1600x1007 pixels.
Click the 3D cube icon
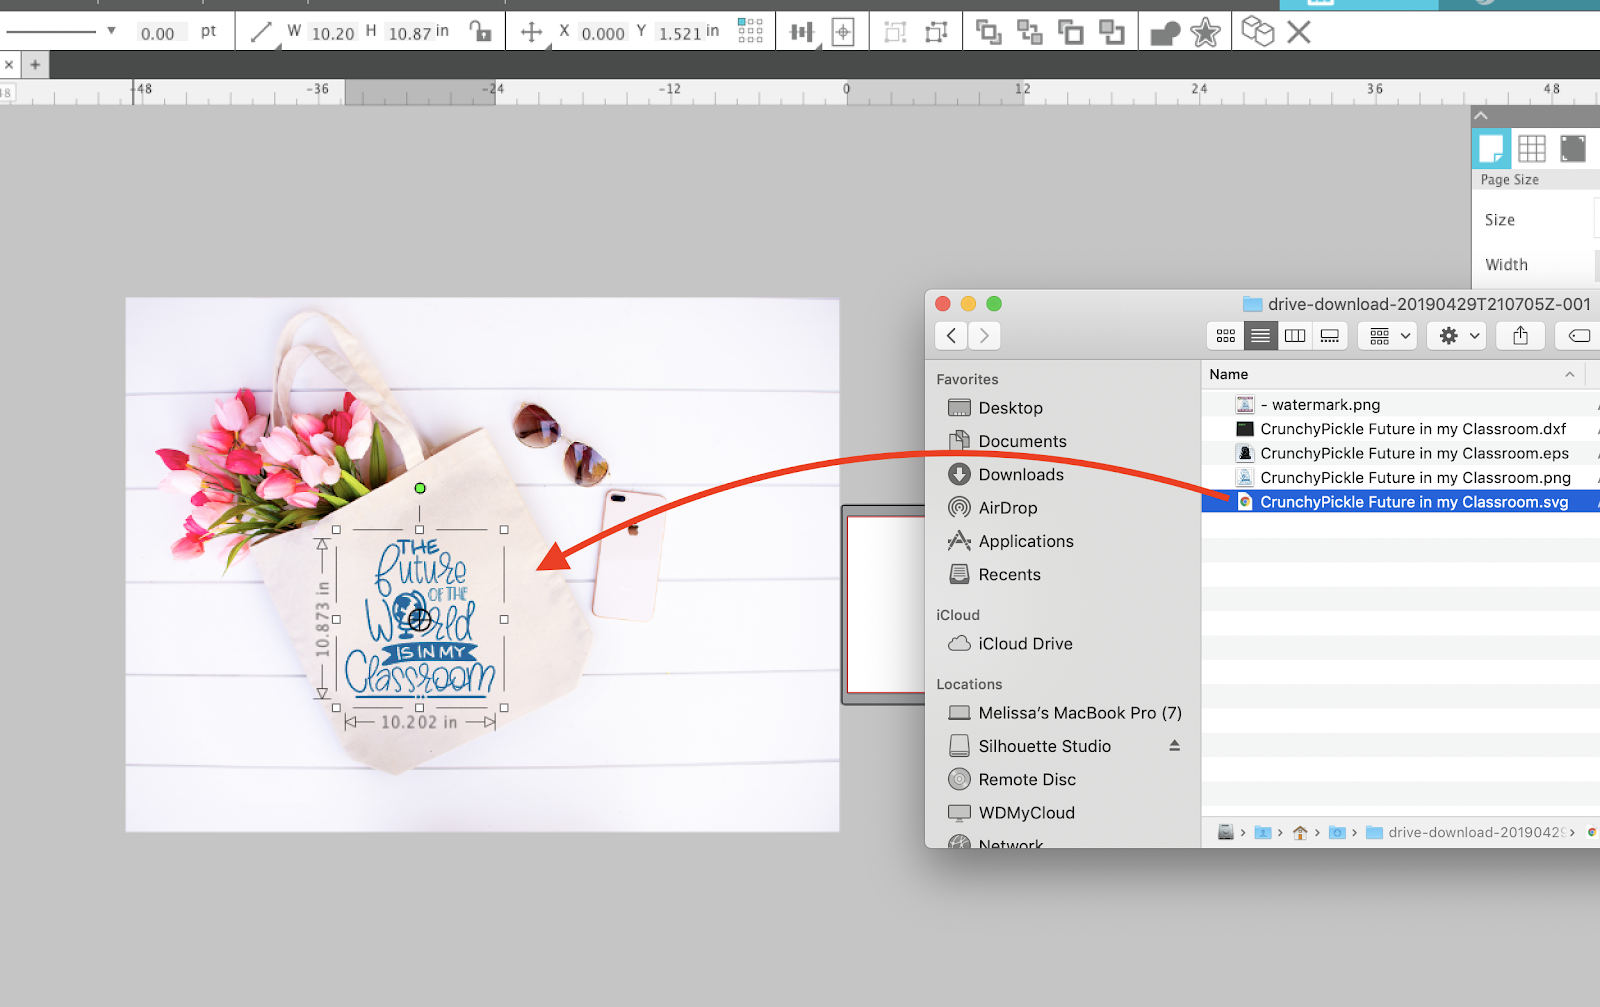click(1257, 31)
